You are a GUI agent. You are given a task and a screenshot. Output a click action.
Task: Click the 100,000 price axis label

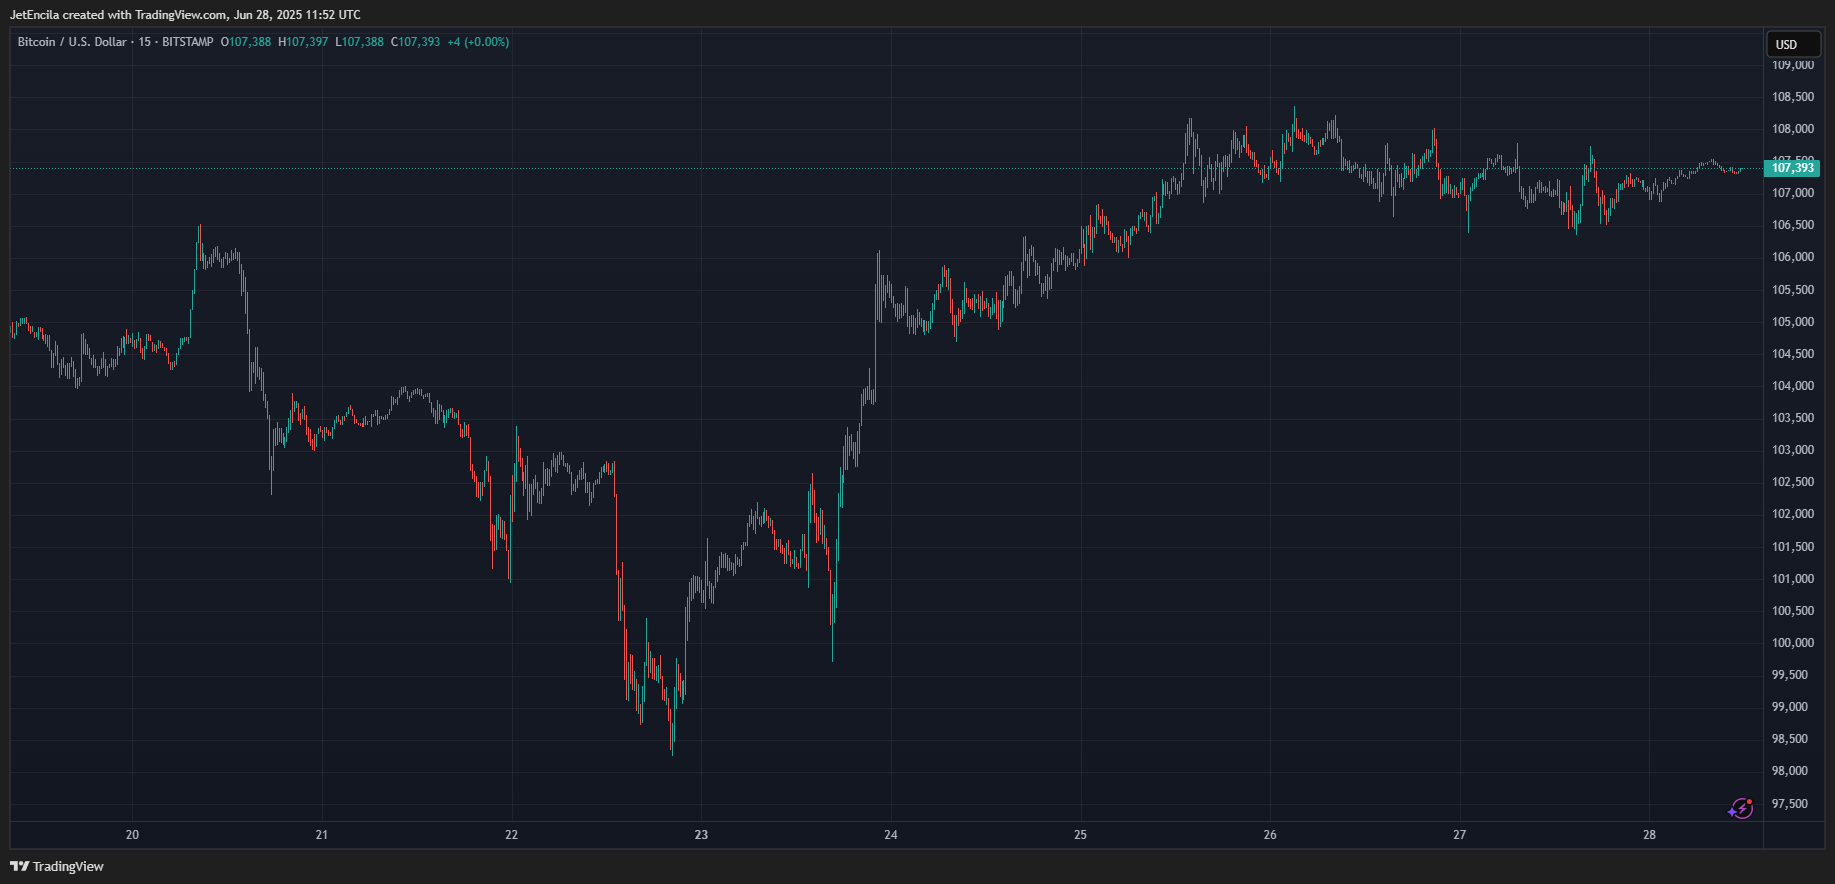coord(1792,643)
